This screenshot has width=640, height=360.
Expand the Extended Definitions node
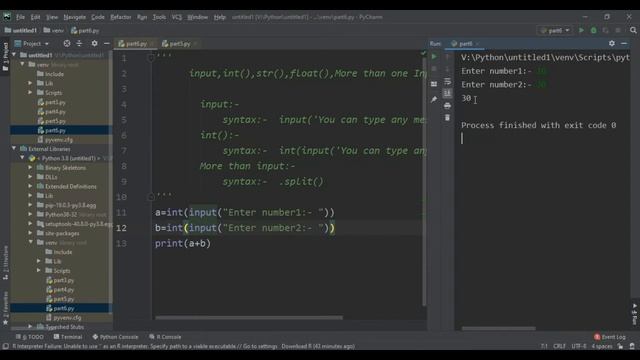tap(30, 187)
